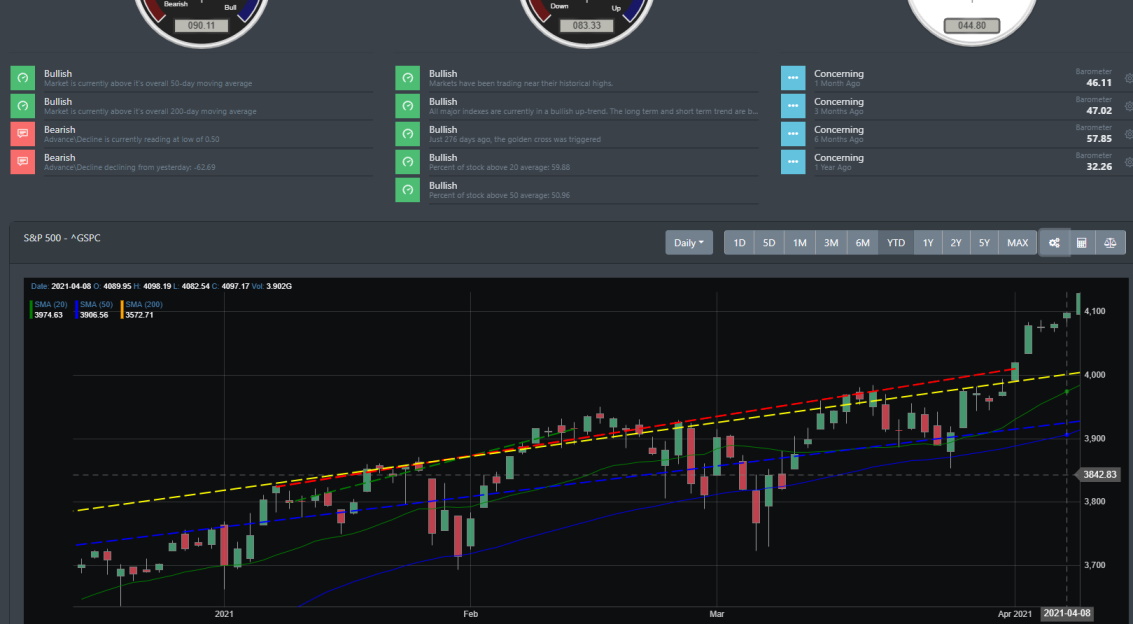Click ellipsis icon for Concerning 3 Months Ago
Image resolution: width=1133 pixels, height=624 pixels.
tap(793, 106)
